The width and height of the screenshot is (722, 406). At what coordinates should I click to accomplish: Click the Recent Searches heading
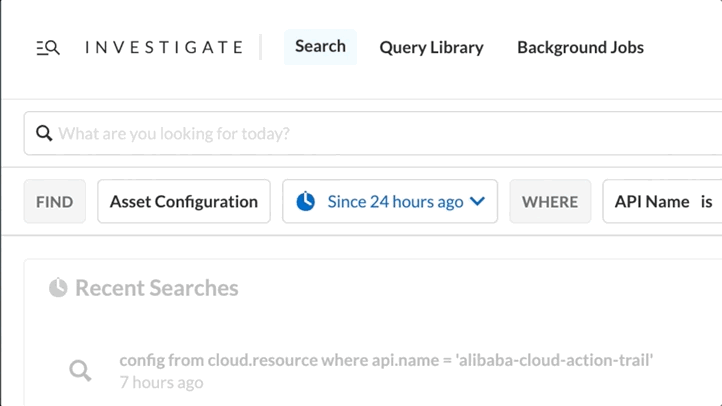[157, 288]
